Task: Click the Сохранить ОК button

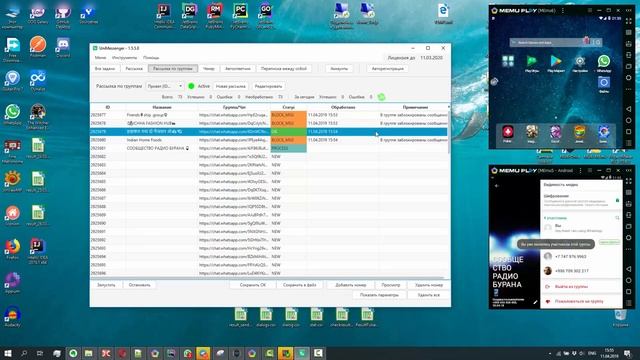Action: click(x=253, y=285)
